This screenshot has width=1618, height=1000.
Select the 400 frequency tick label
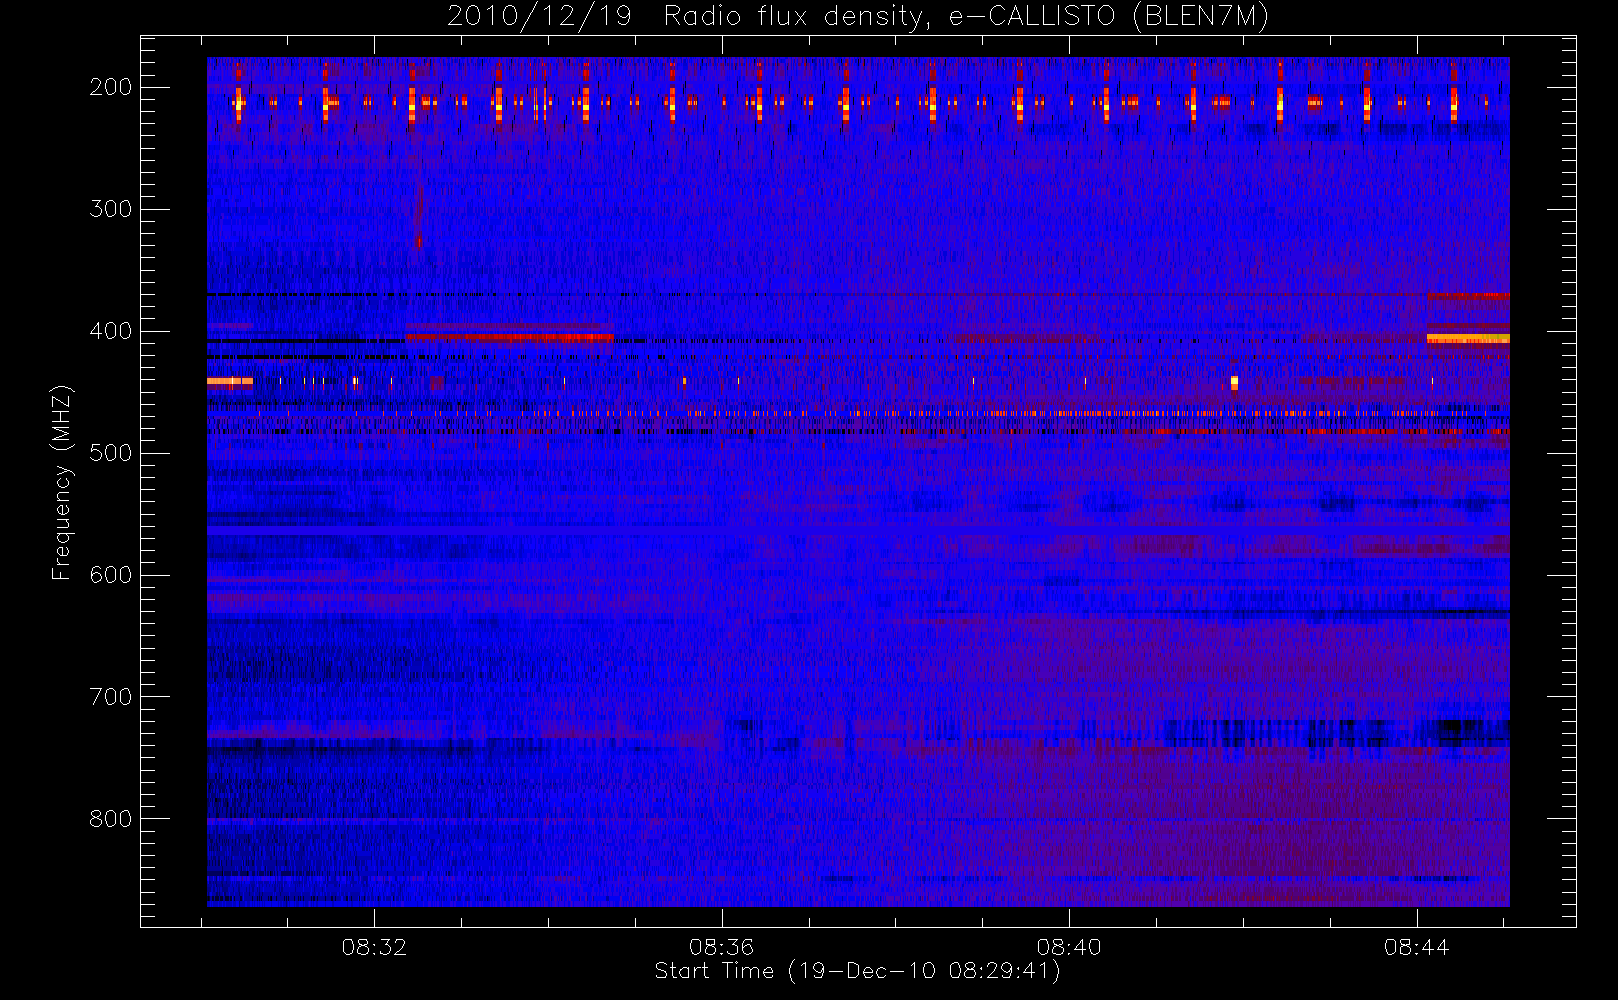111,331
